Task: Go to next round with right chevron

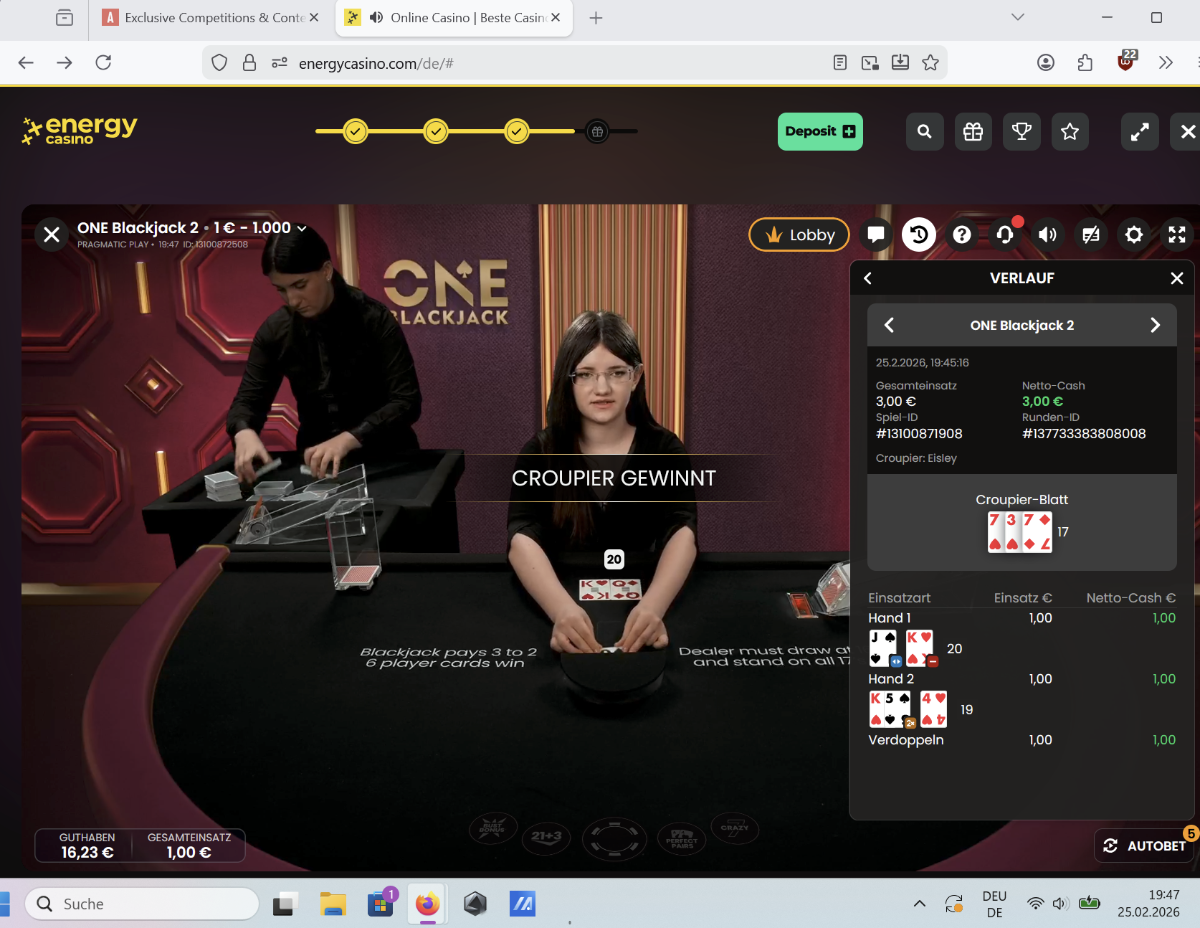Action: pos(1155,325)
